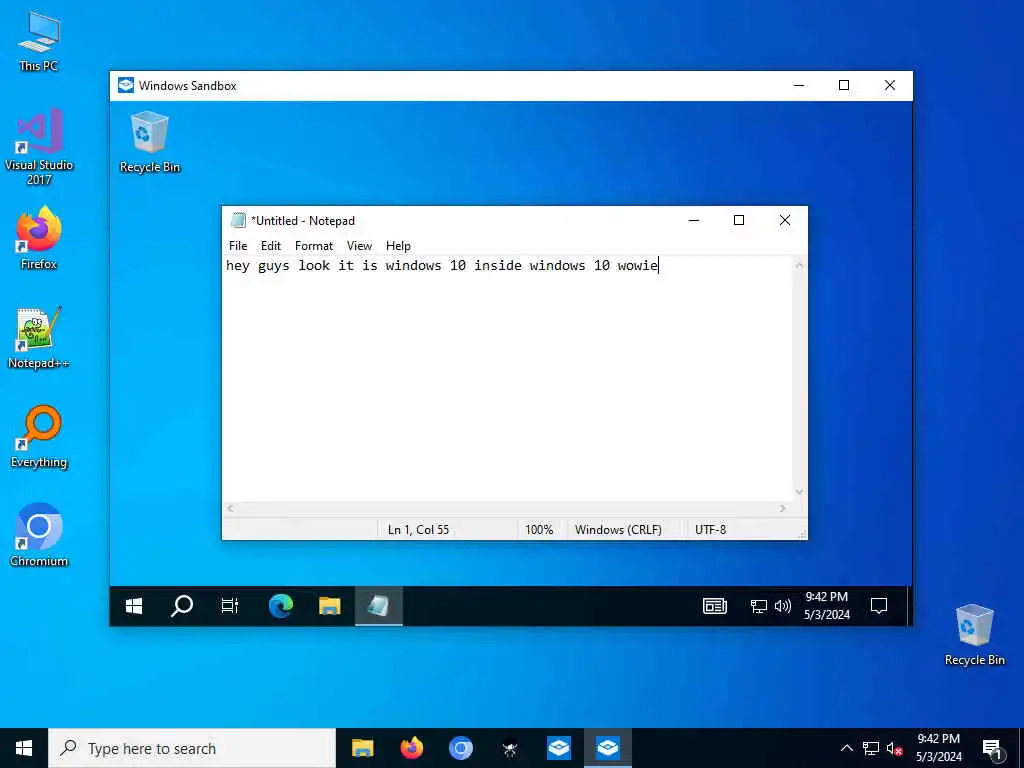
Task: Maximize the Notepad window
Action: point(739,221)
